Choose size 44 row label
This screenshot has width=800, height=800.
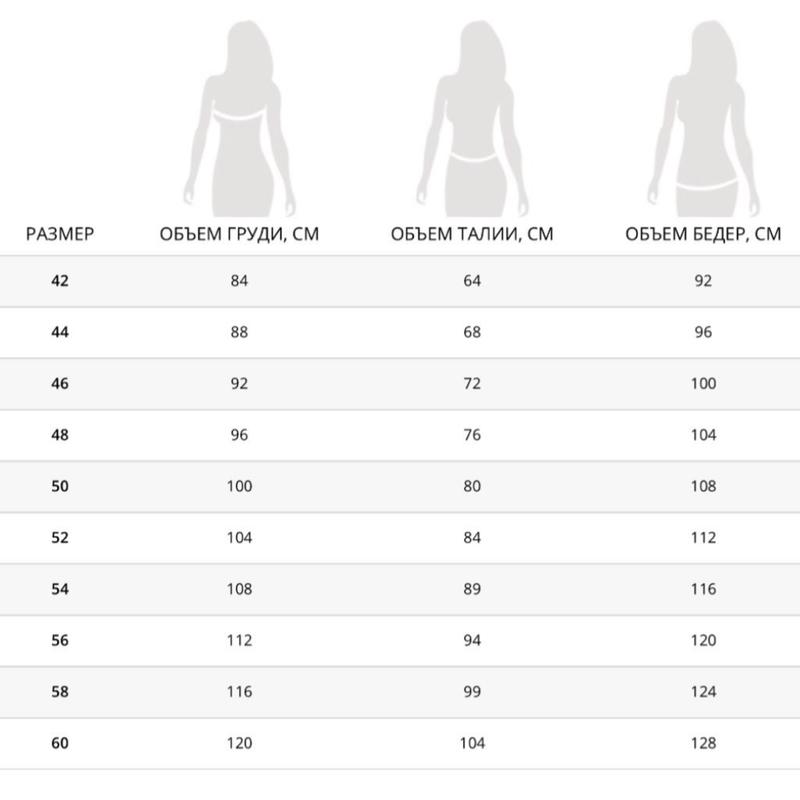(x=60, y=332)
